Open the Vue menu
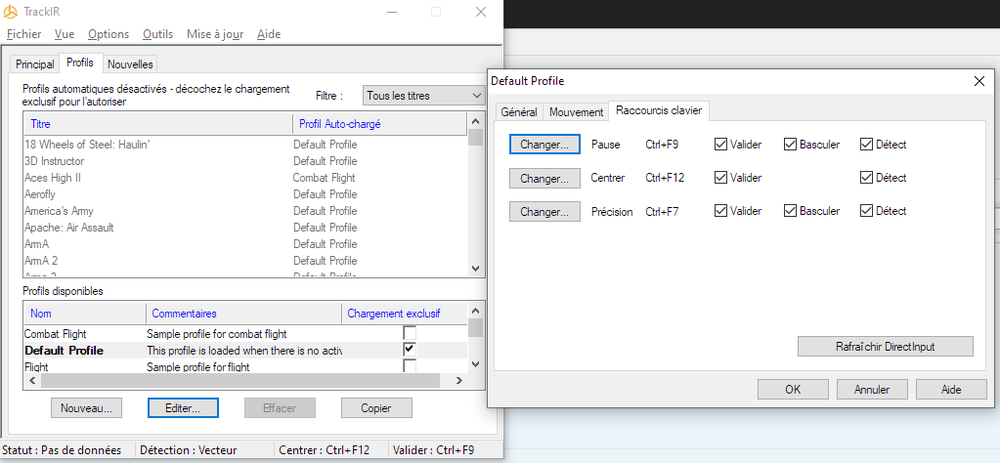The width and height of the screenshot is (1000, 463). pyautogui.click(x=64, y=34)
